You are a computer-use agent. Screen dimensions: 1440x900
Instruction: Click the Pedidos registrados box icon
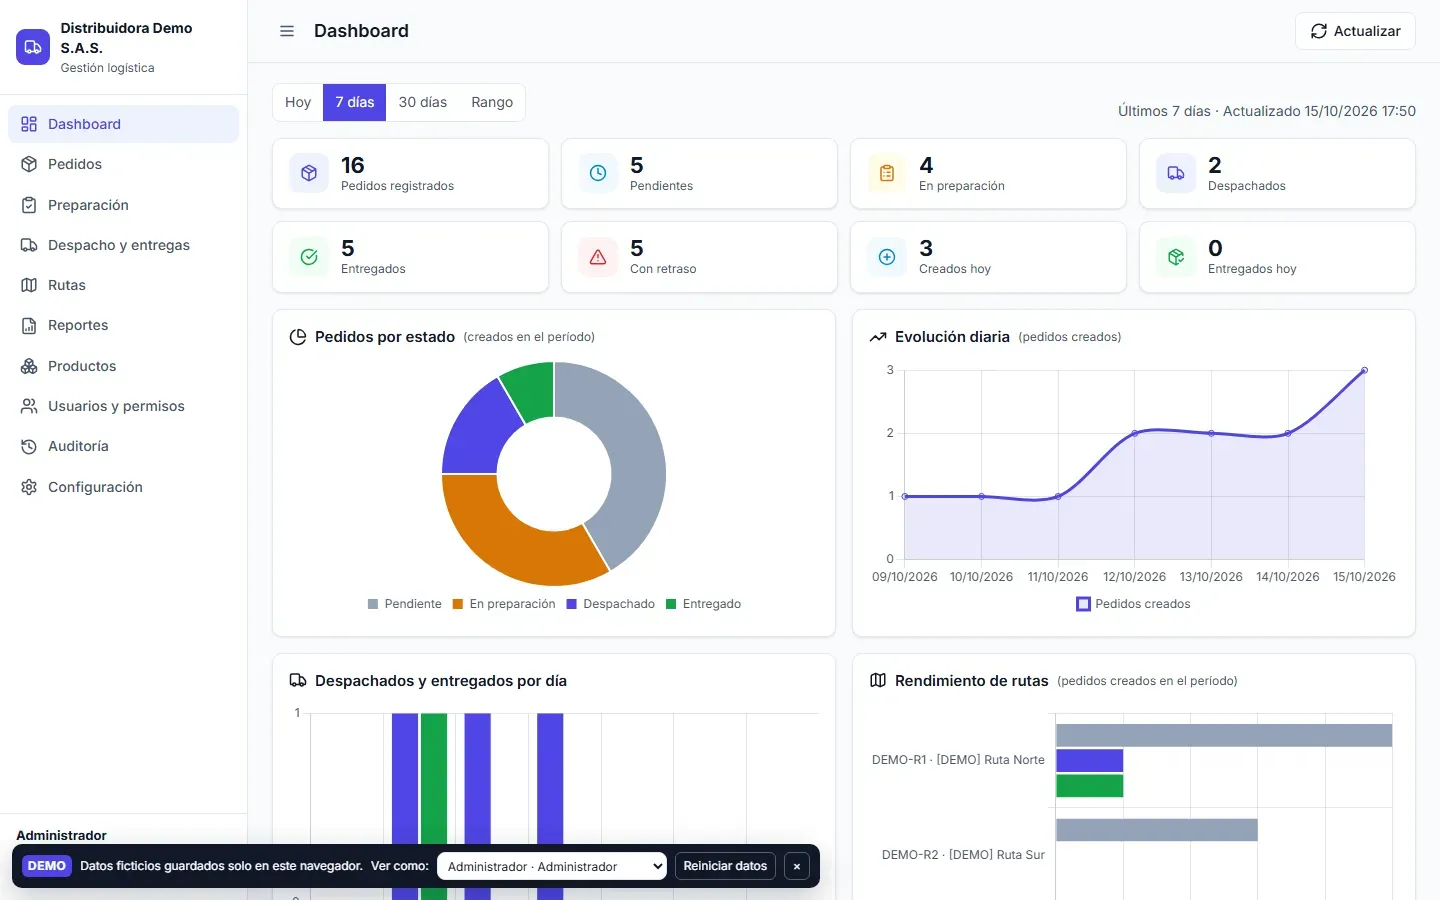coord(309,173)
